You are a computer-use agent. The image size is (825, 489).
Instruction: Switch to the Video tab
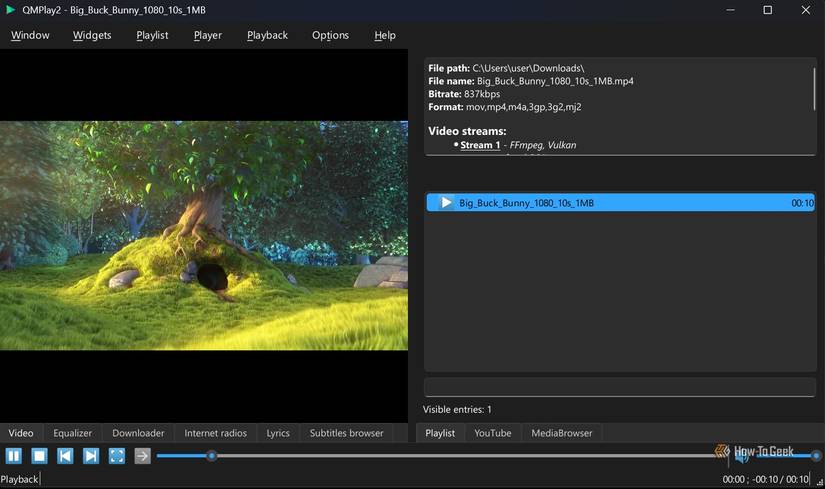[x=21, y=433]
